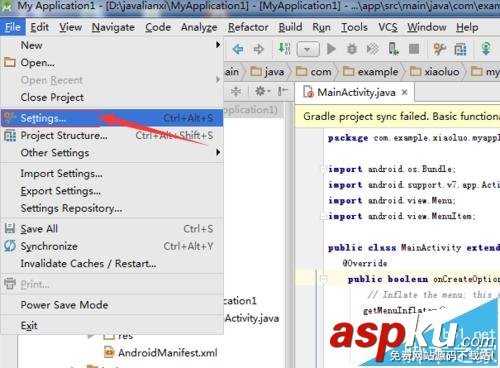500x368 pixels.
Task: Open the Run menu
Action: coord(321,27)
